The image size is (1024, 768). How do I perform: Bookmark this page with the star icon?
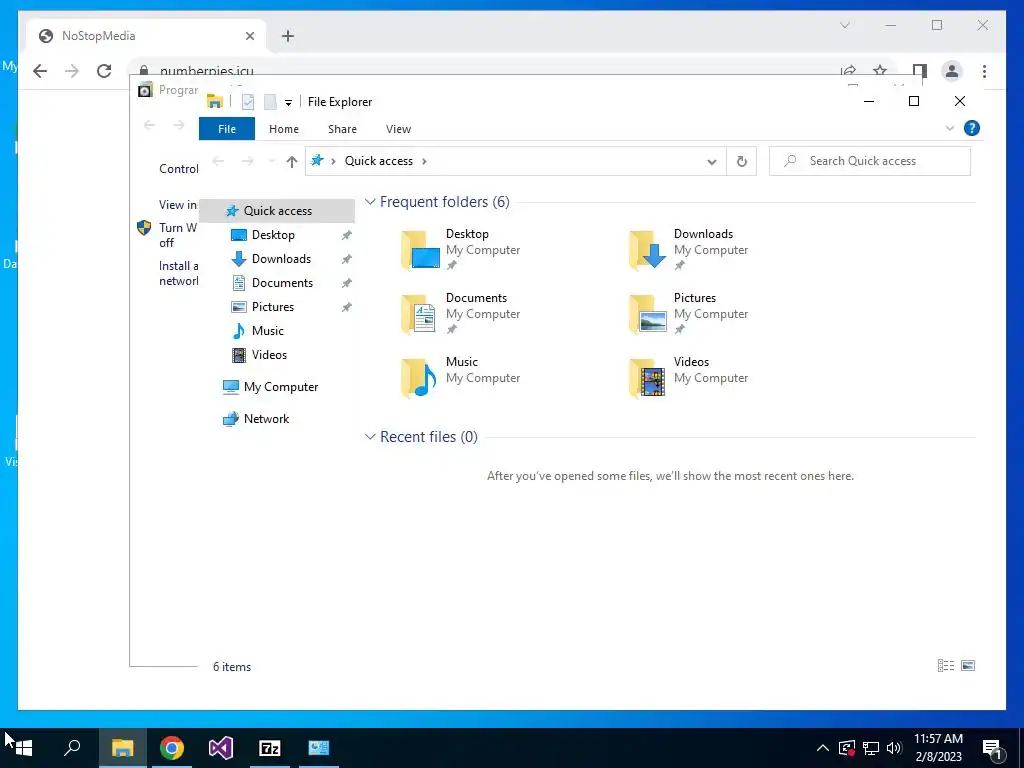point(880,71)
